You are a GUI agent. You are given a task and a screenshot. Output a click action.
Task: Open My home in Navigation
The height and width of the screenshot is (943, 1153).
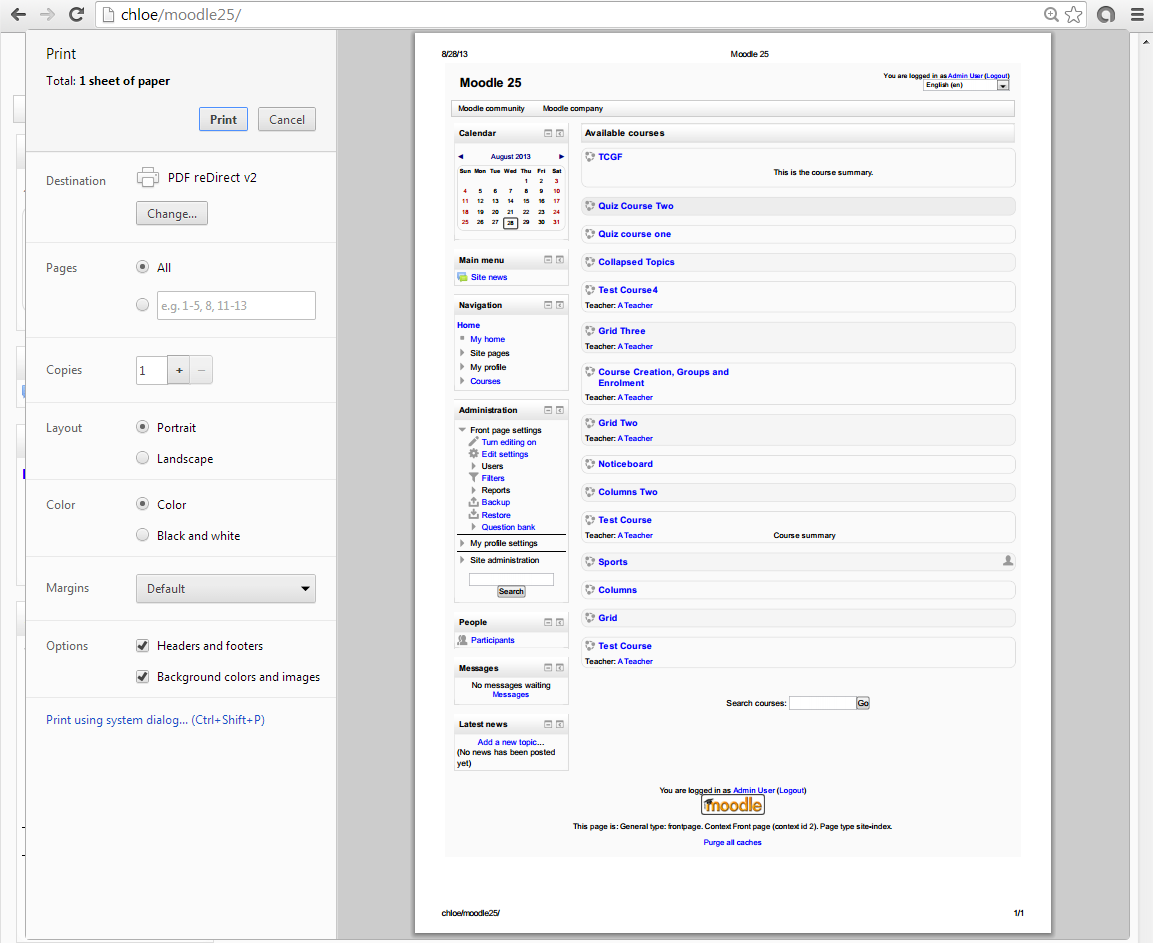(488, 339)
